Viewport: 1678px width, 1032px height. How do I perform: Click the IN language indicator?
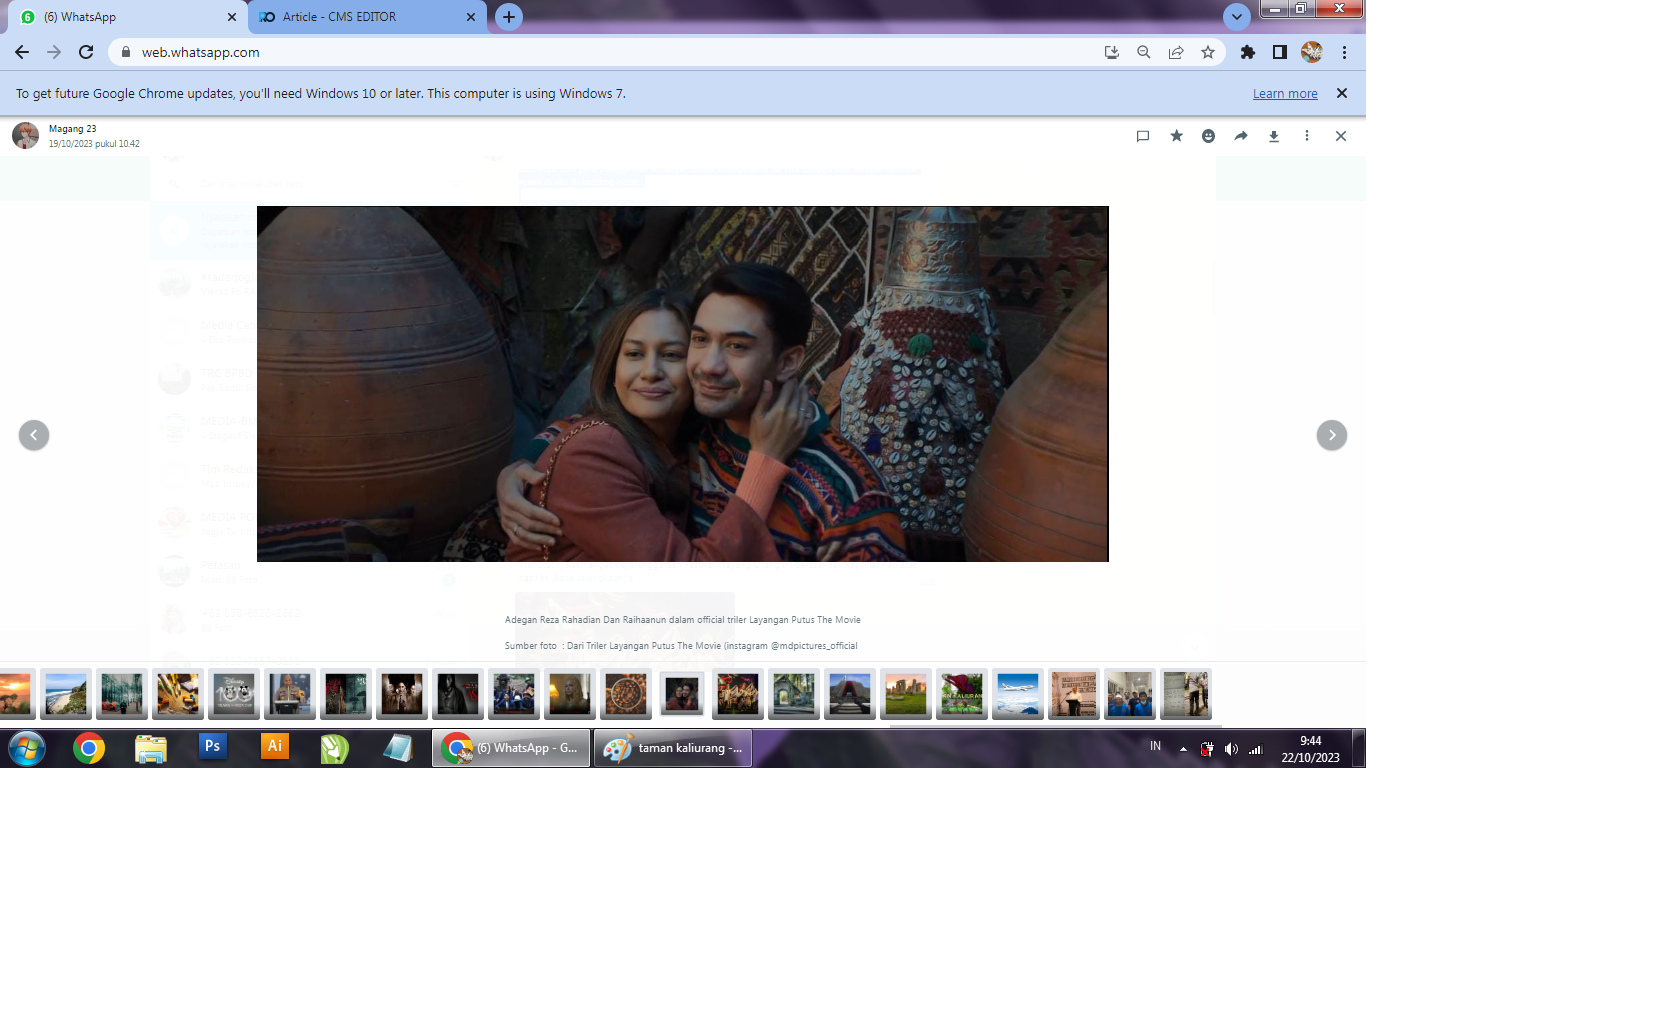click(x=1155, y=746)
